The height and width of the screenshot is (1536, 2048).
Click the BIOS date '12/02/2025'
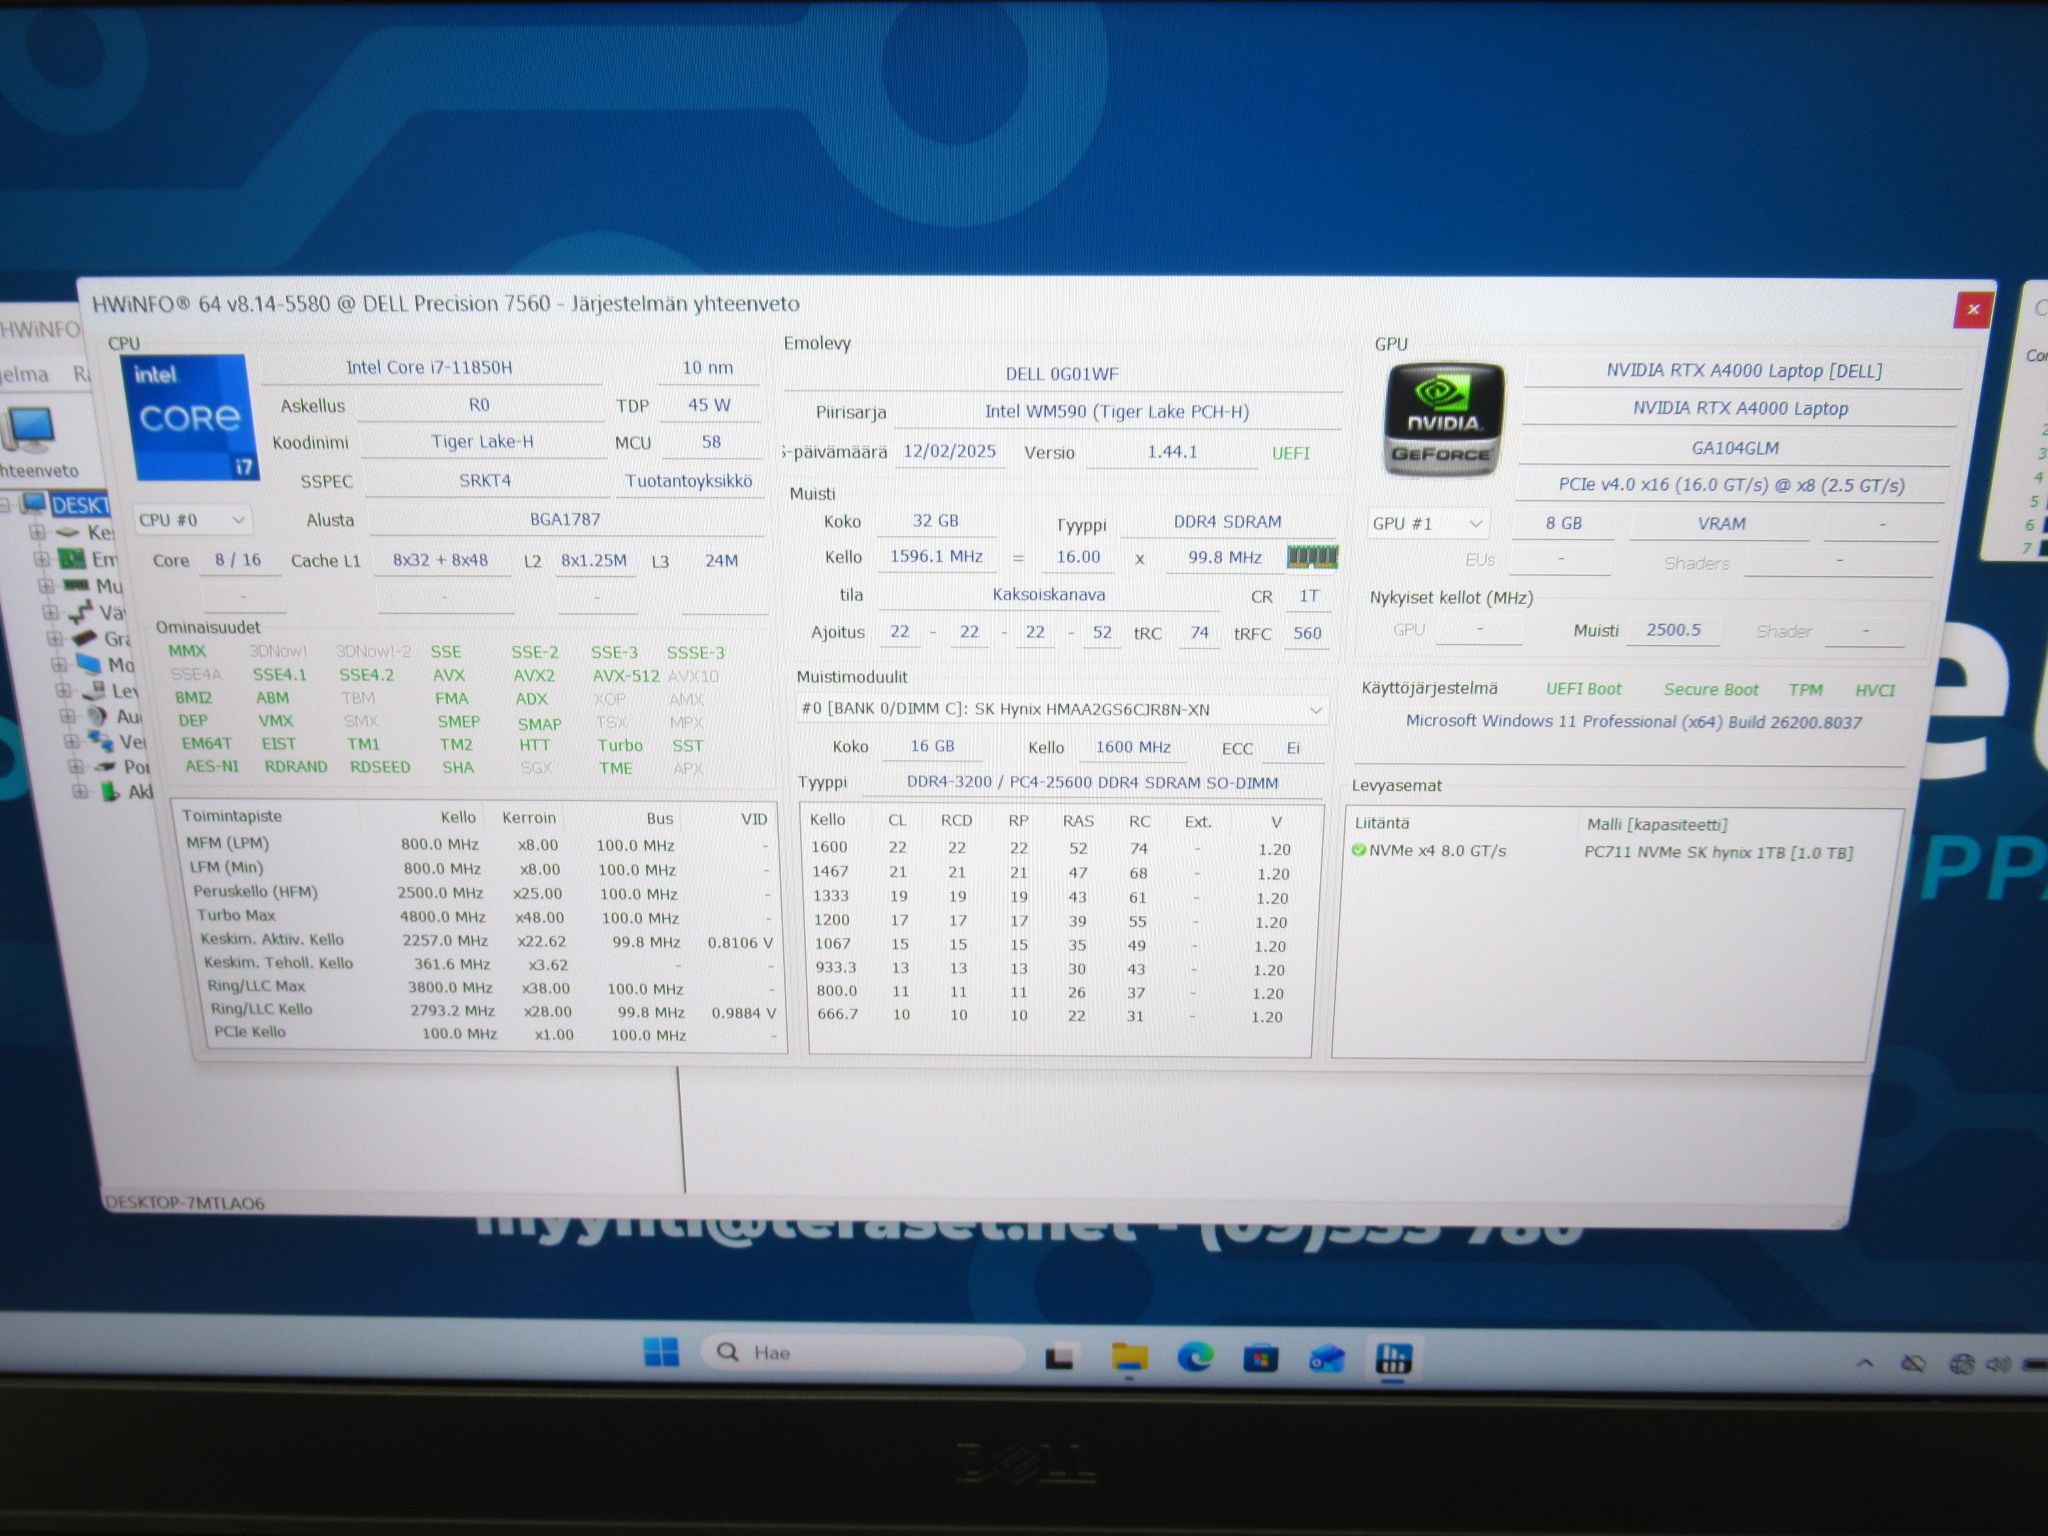coord(949,452)
